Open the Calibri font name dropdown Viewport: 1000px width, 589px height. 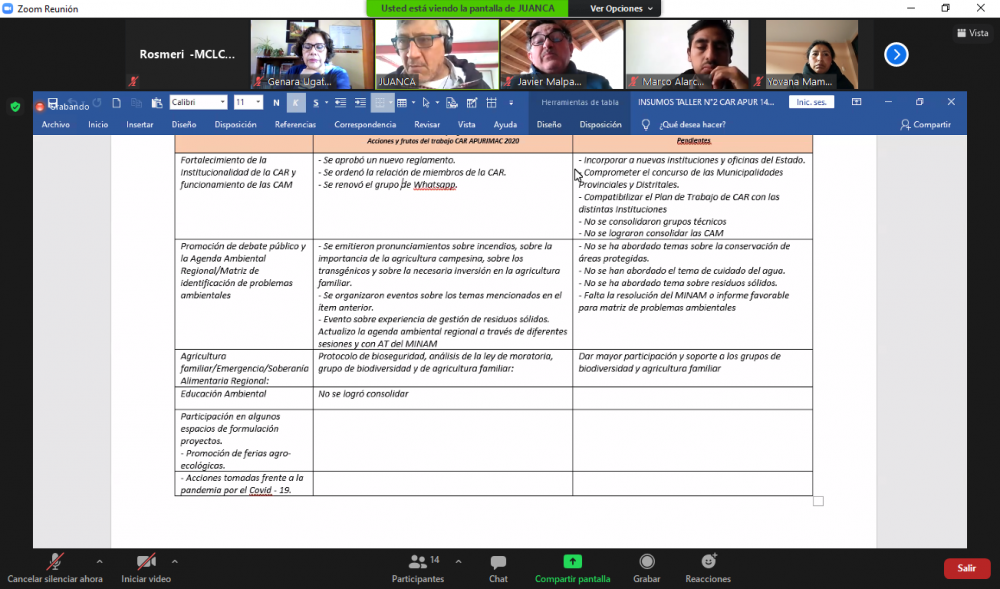pyautogui.click(x=223, y=102)
